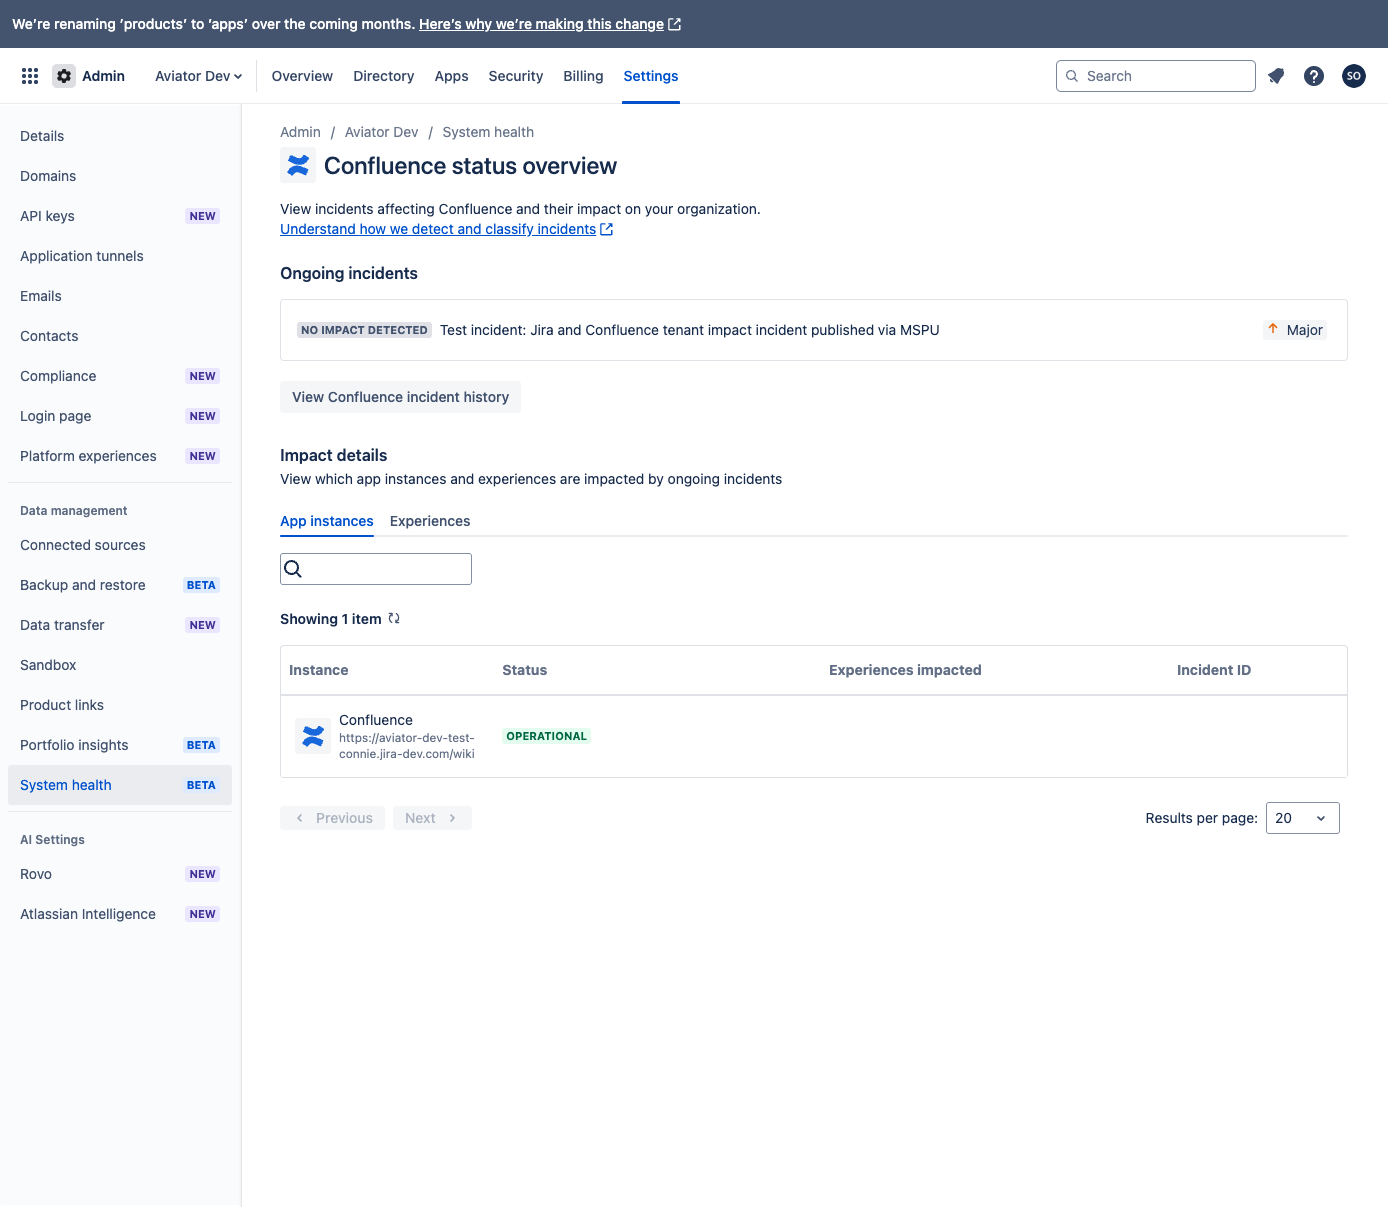Viewport: 1388px width, 1207px height.
Task: Select System health in the sidebar
Action: click(x=120, y=785)
